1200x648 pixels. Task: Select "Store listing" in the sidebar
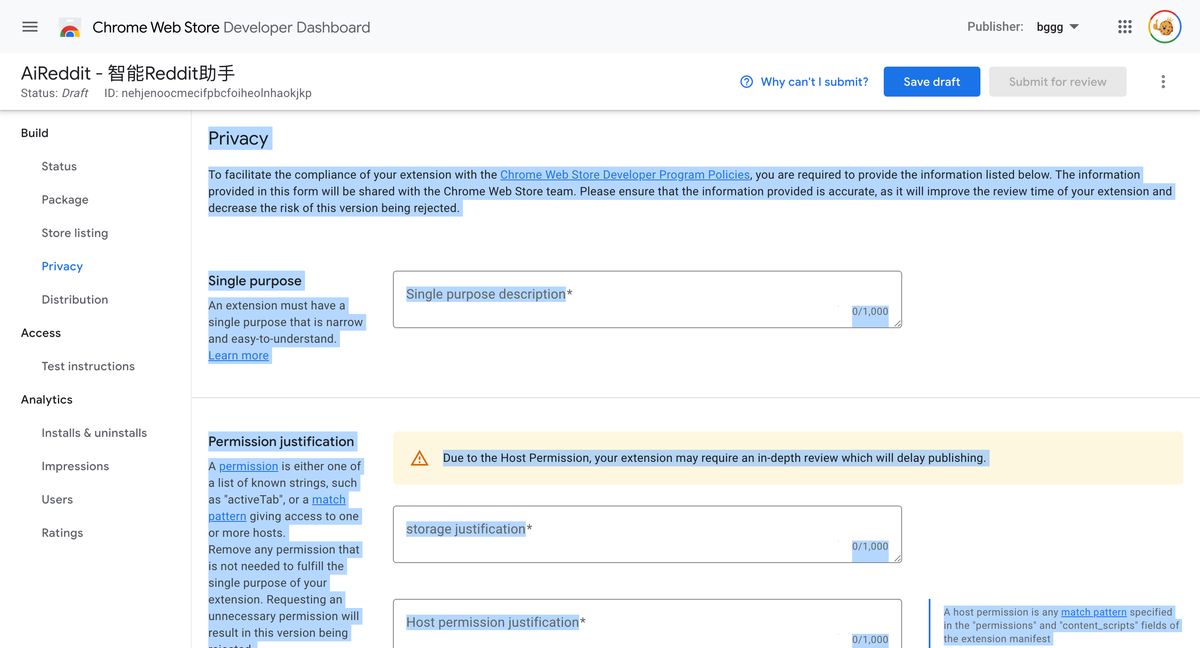74,232
